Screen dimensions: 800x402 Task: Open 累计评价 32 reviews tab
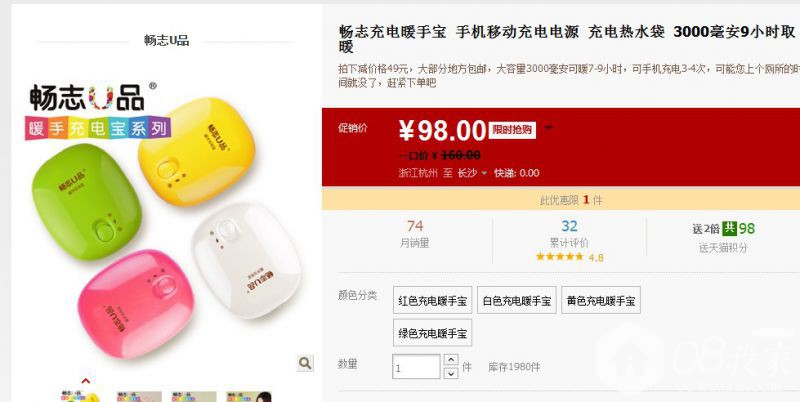[x=569, y=233]
